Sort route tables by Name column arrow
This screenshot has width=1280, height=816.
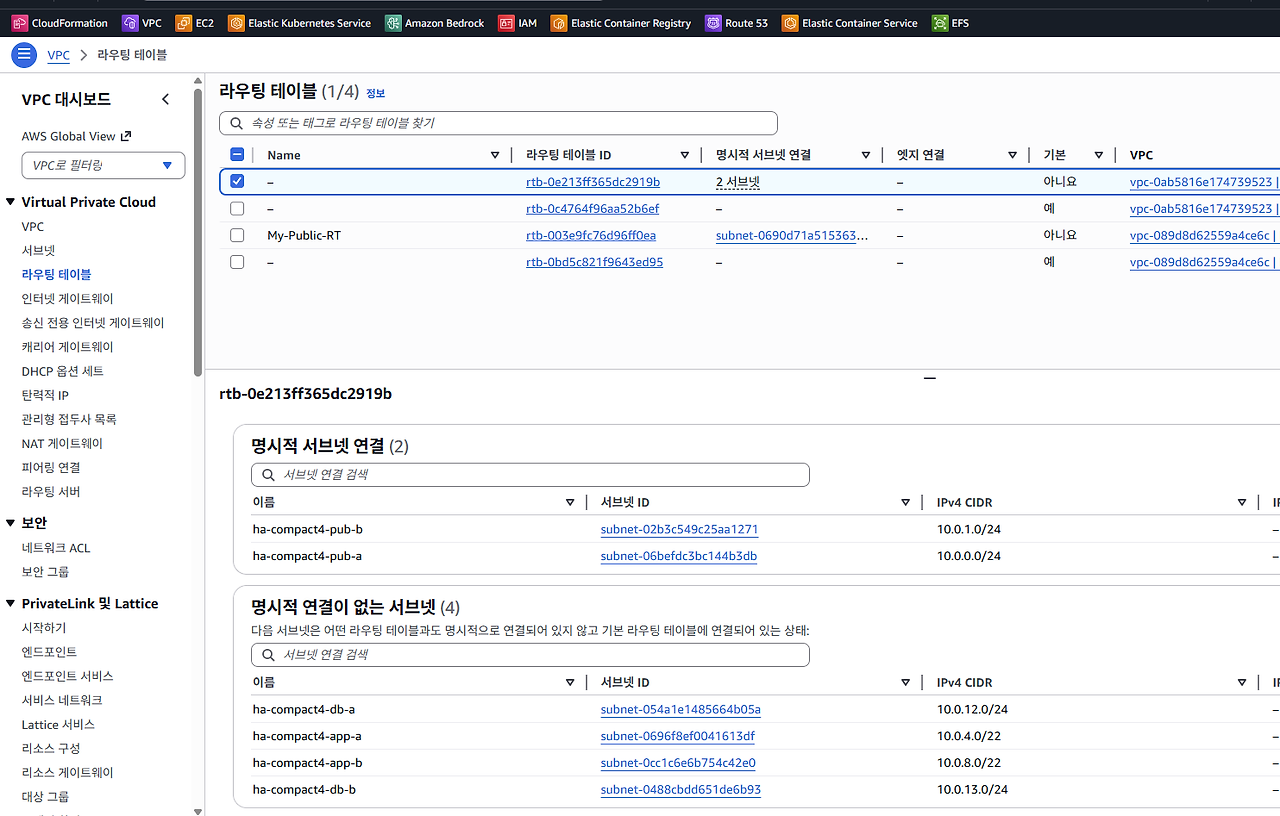[x=495, y=155]
